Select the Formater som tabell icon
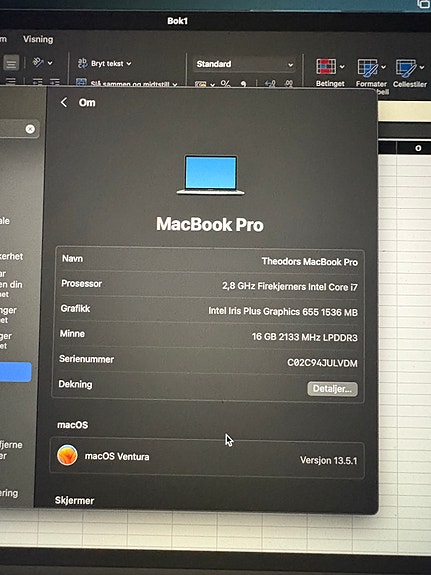The width and height of the screenshot is (431, 575). point(368,67)
